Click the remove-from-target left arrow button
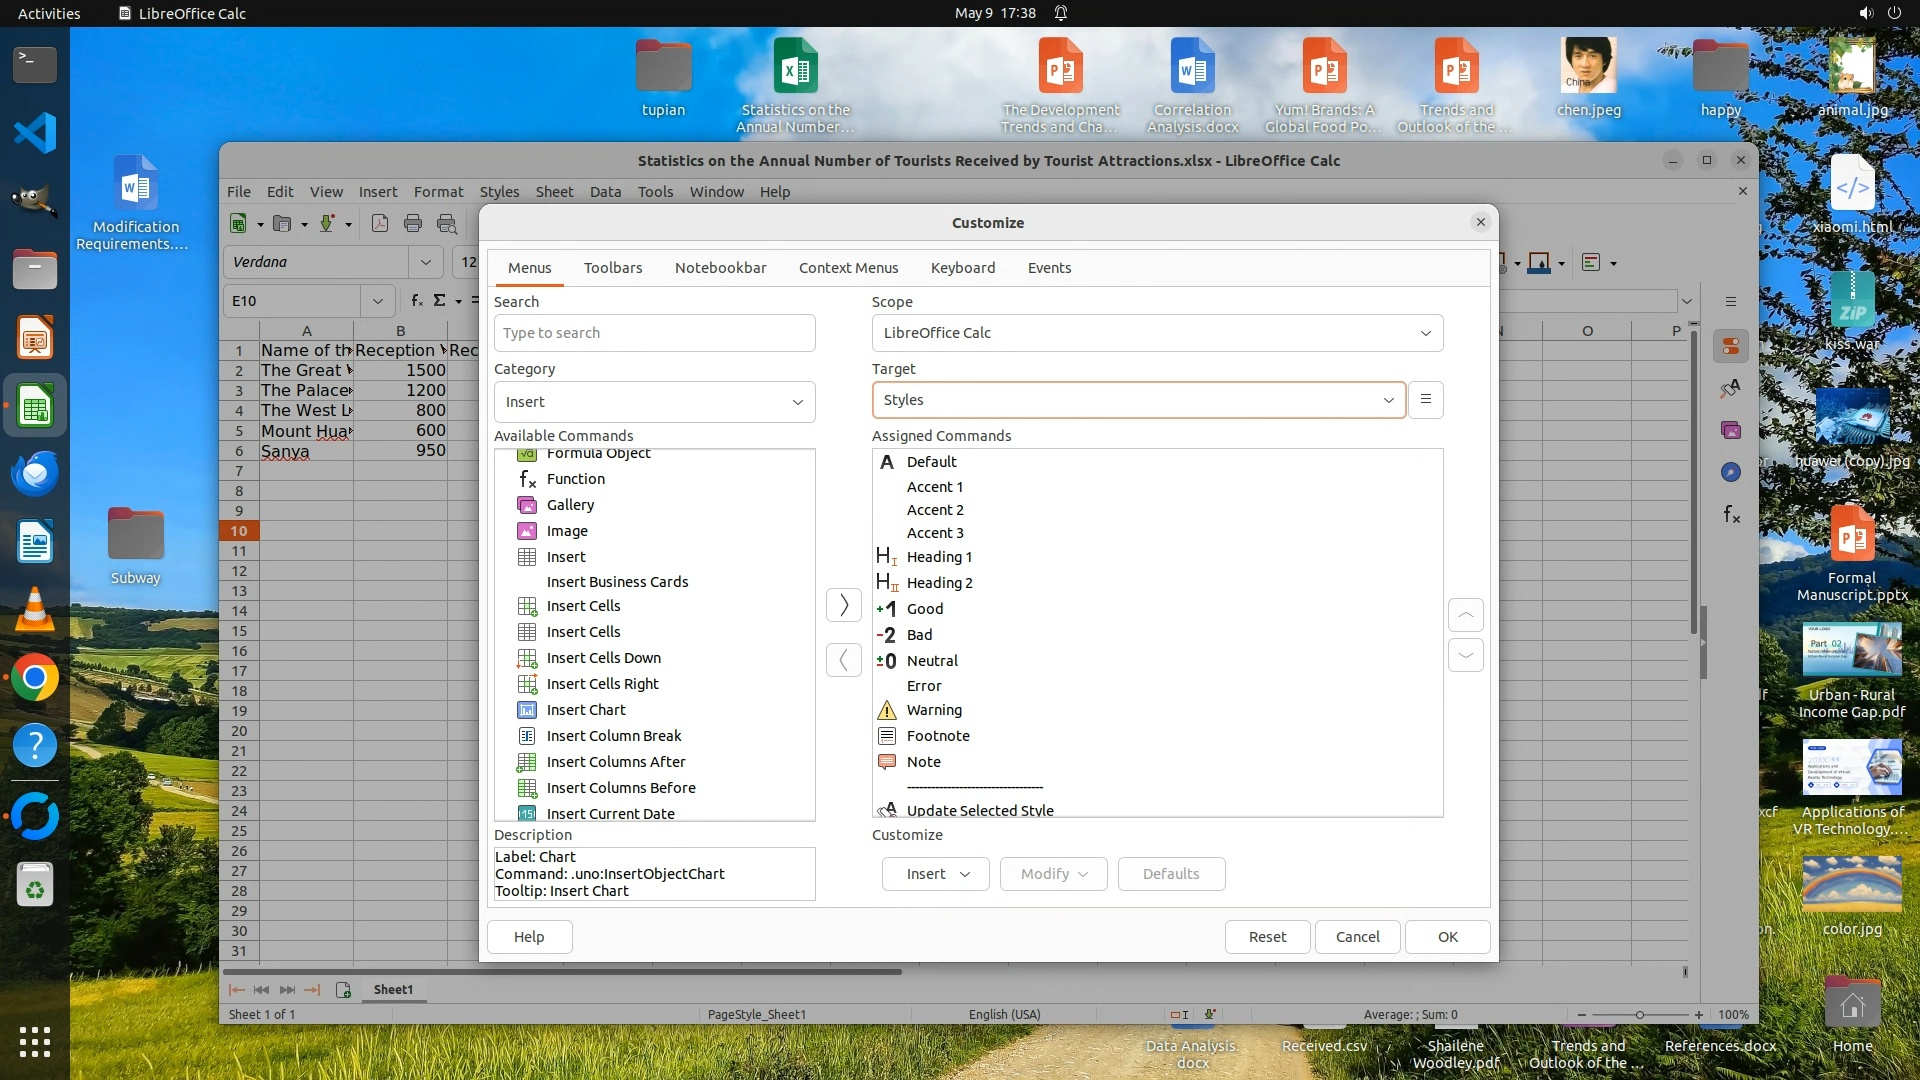 pos(843,660)
